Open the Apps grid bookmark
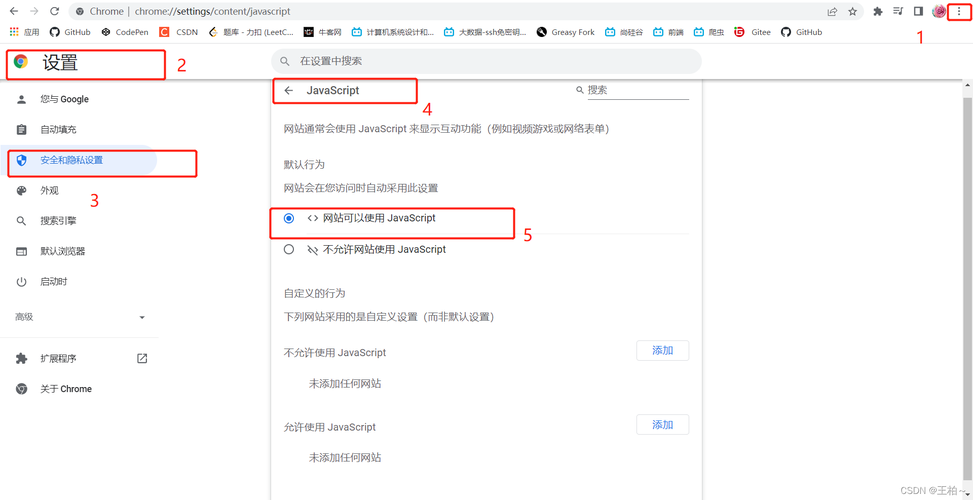The width and height of the screenshot is (973, 500). click(x=25, y=32)
